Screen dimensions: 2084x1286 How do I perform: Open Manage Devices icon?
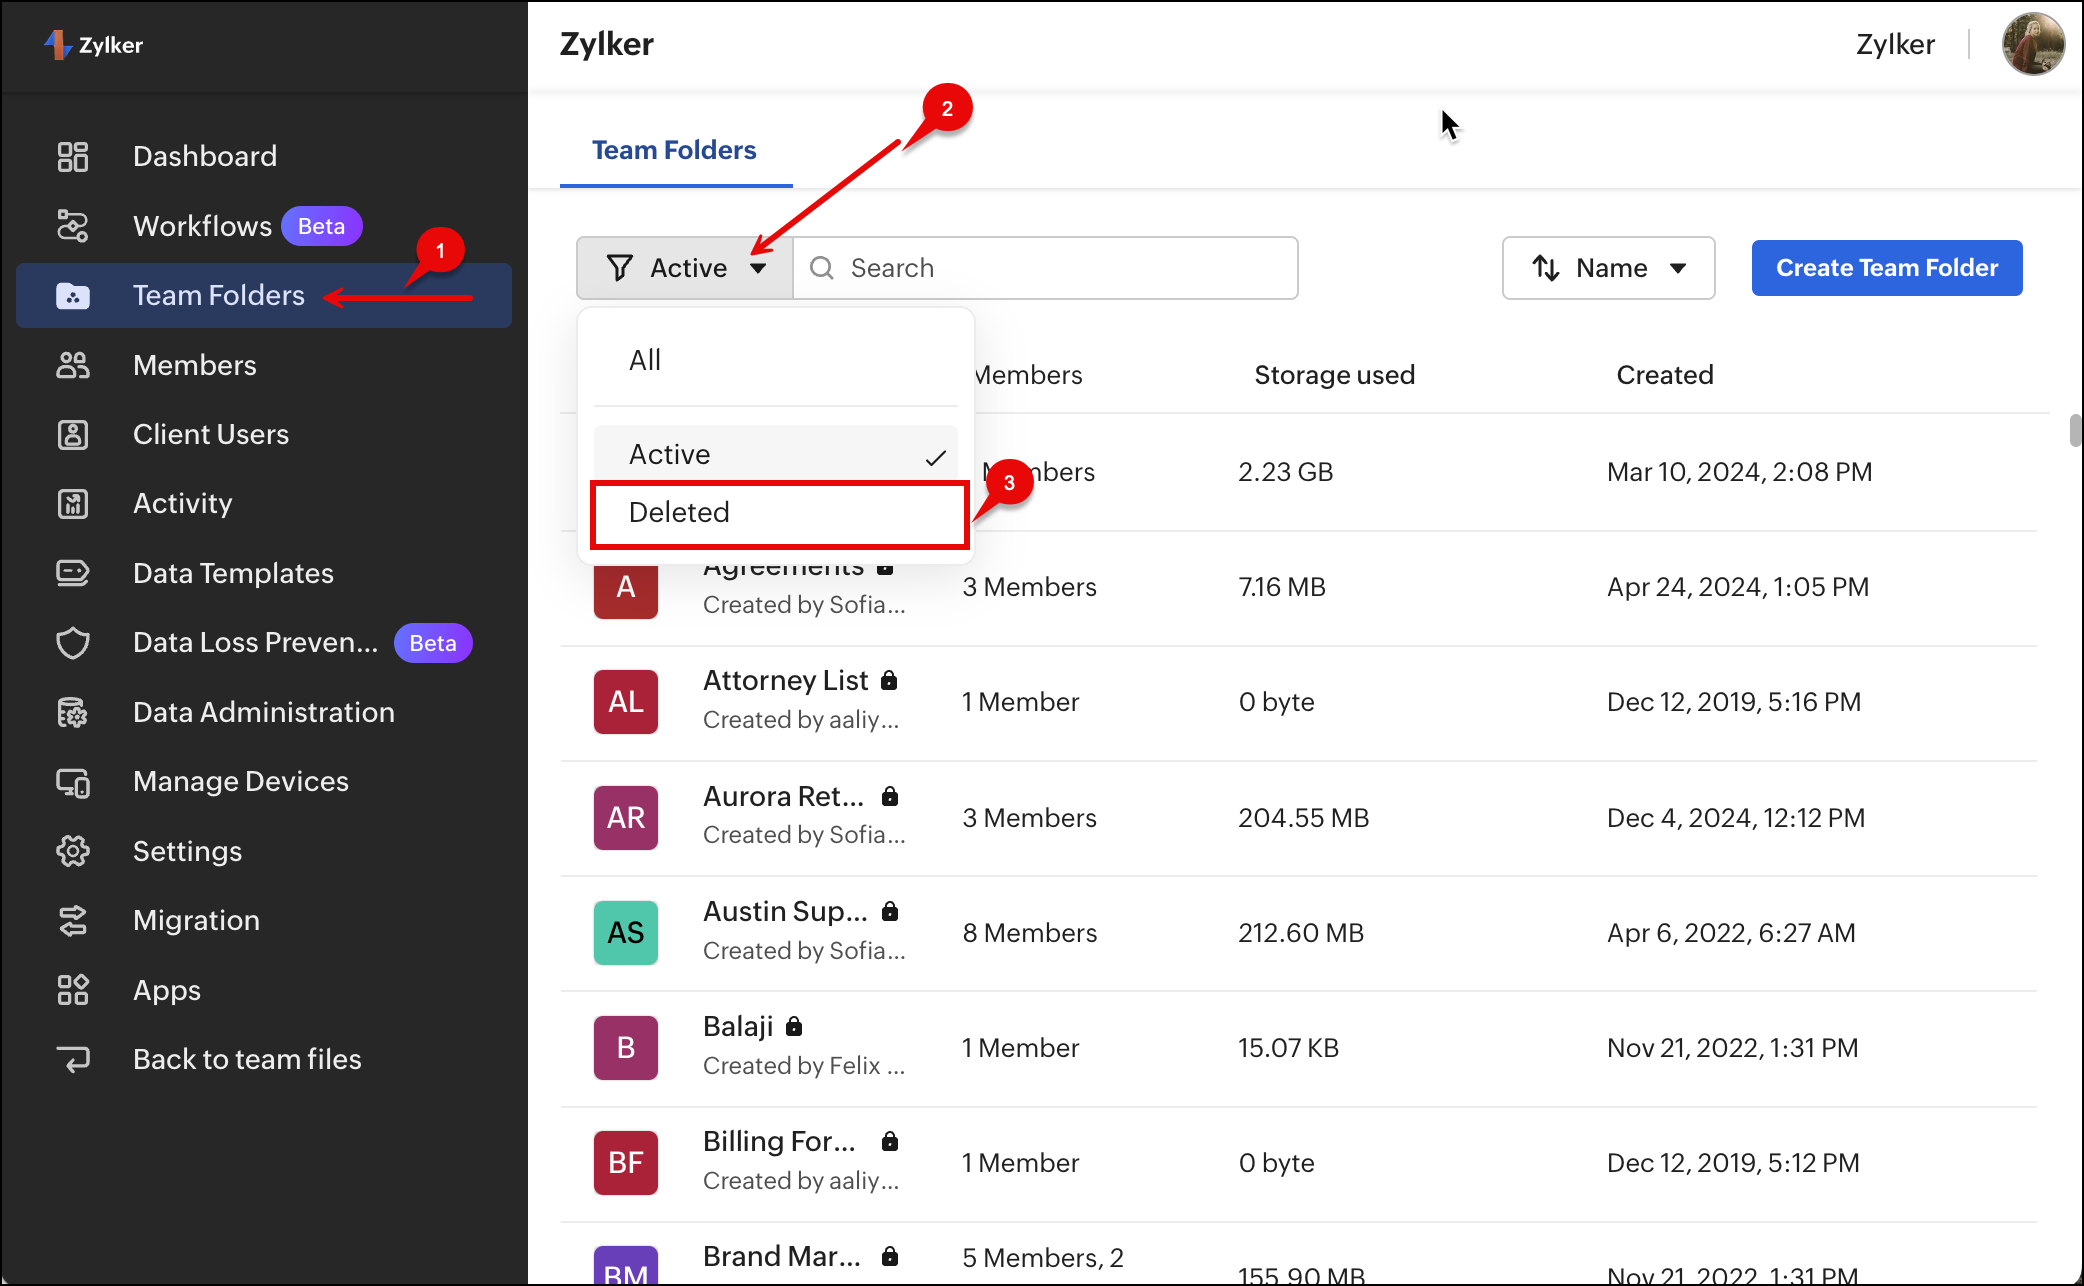(73, 781)
